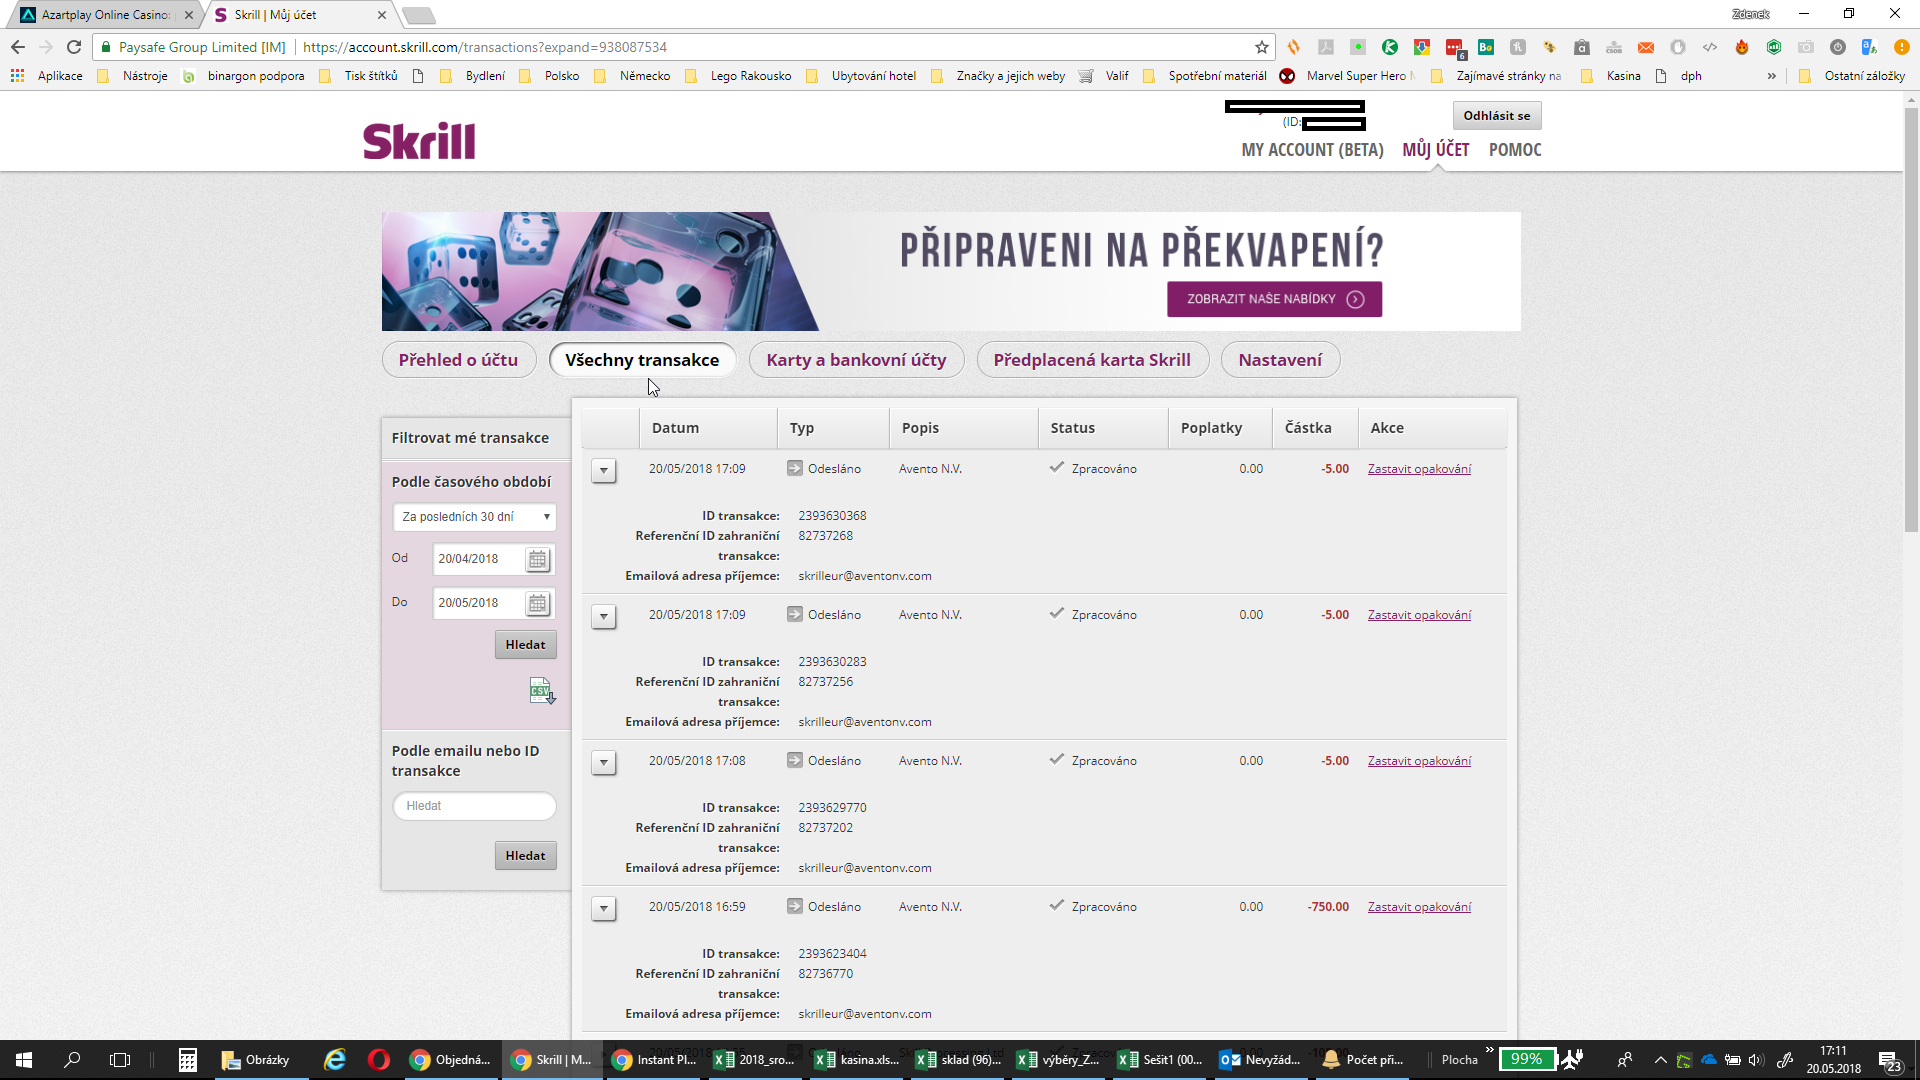Show more bookmarks chevron
The image size is (1920, 1080).
pos(1771,76)
